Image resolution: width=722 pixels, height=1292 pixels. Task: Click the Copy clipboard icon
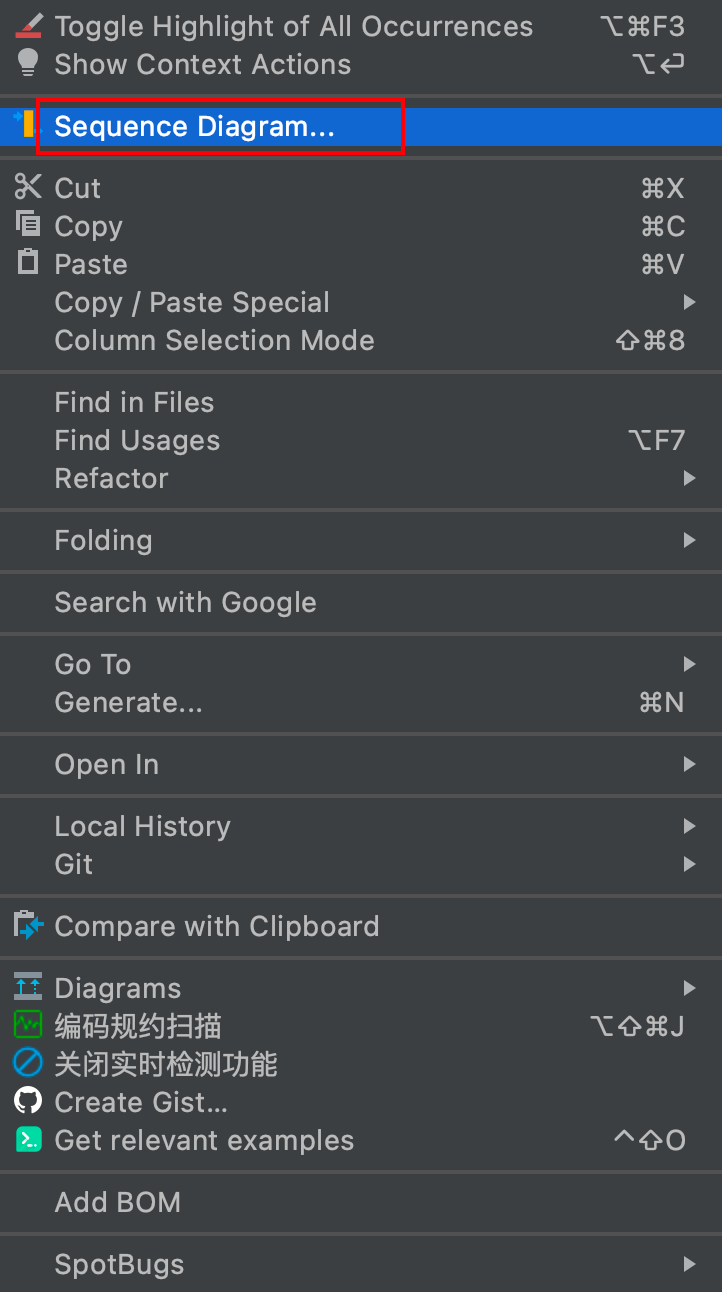pos(27,225)
